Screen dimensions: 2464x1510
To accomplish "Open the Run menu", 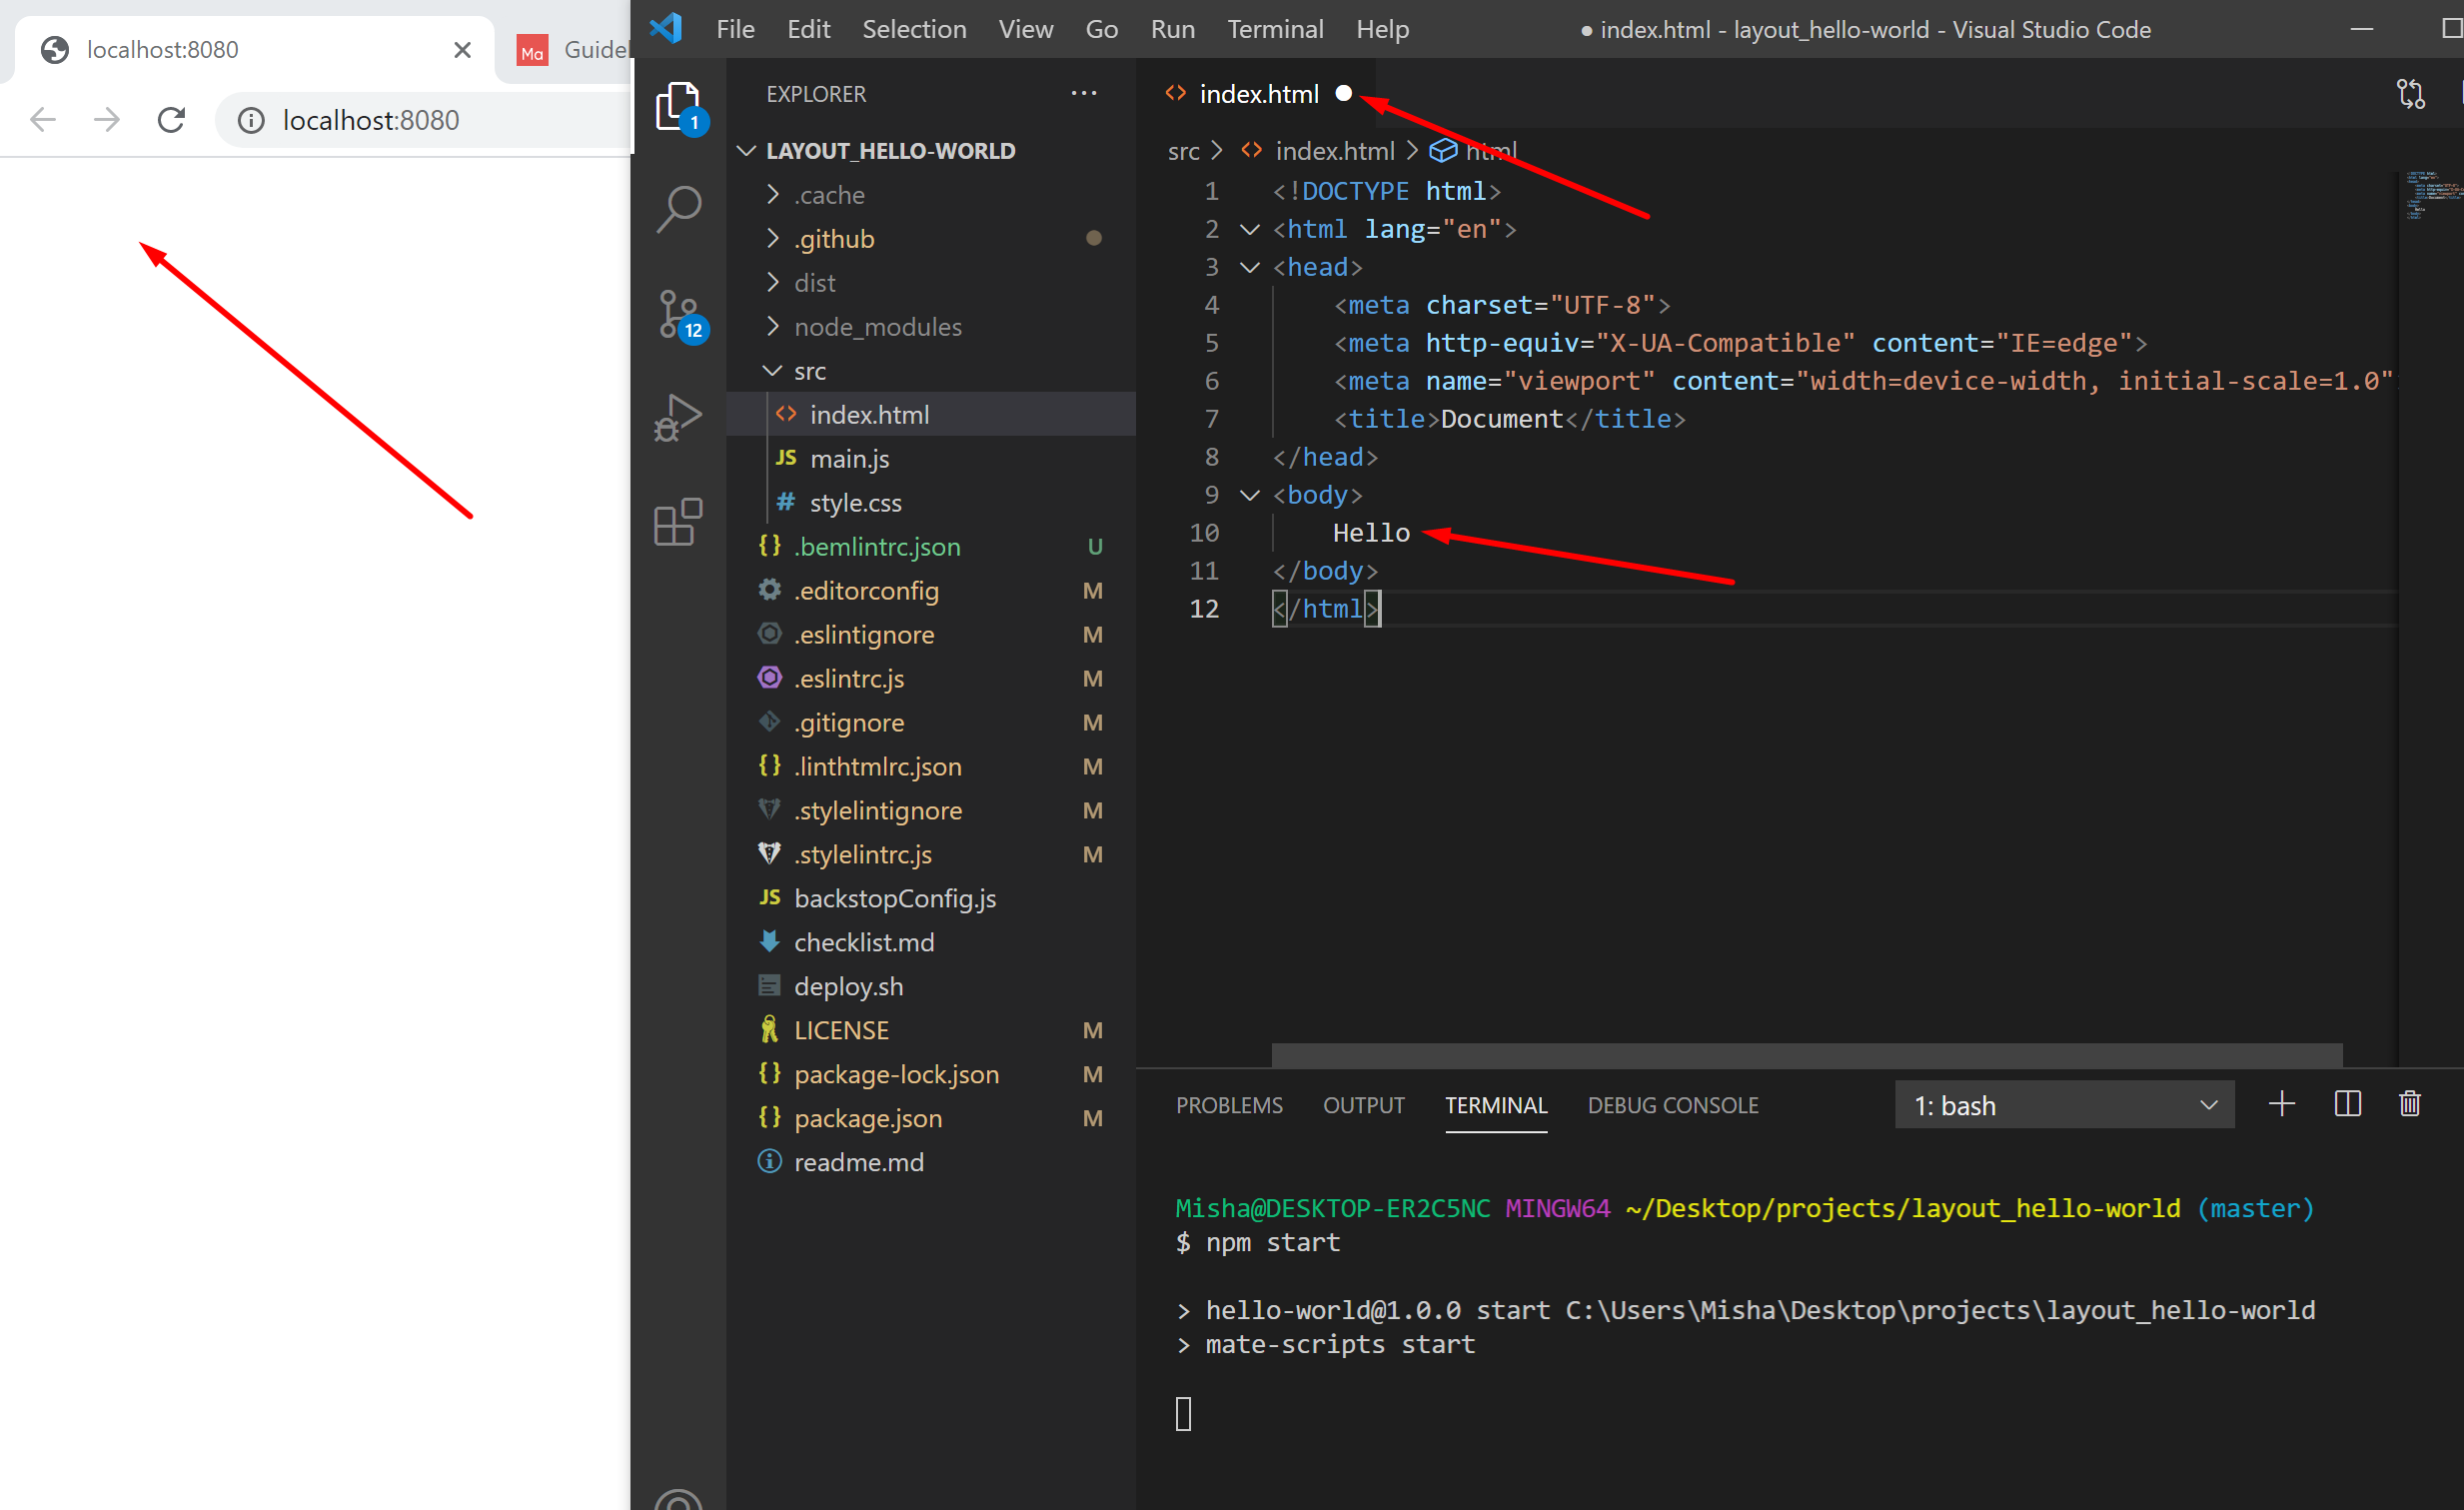I will [1172, 29].
